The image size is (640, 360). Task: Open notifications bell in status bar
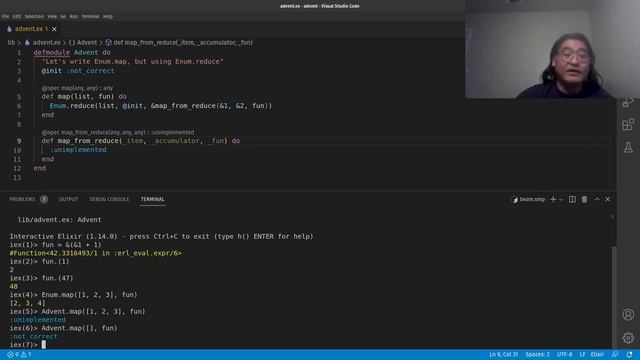(x=629, y=354)
